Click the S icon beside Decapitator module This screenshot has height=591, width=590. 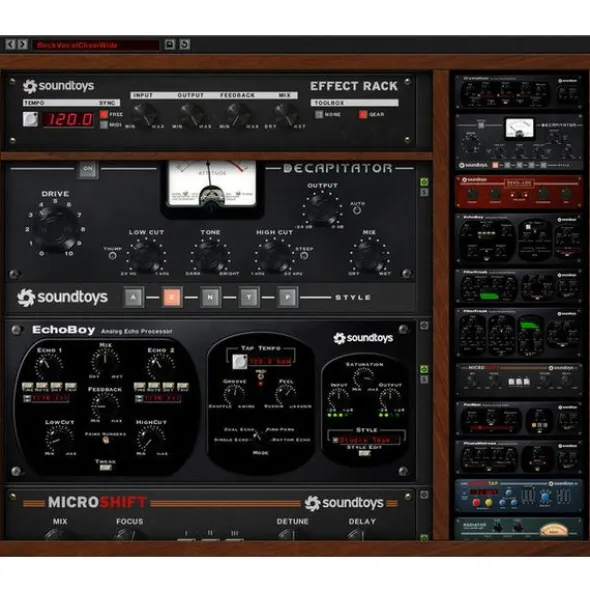[x=424, y=192]
